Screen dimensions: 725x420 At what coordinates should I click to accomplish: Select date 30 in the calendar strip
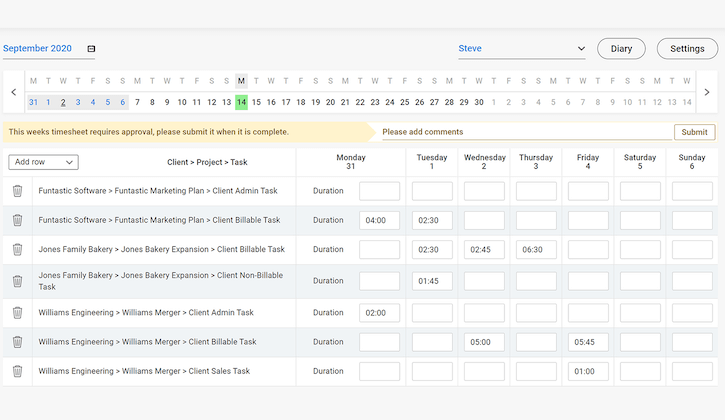[479, 102]
